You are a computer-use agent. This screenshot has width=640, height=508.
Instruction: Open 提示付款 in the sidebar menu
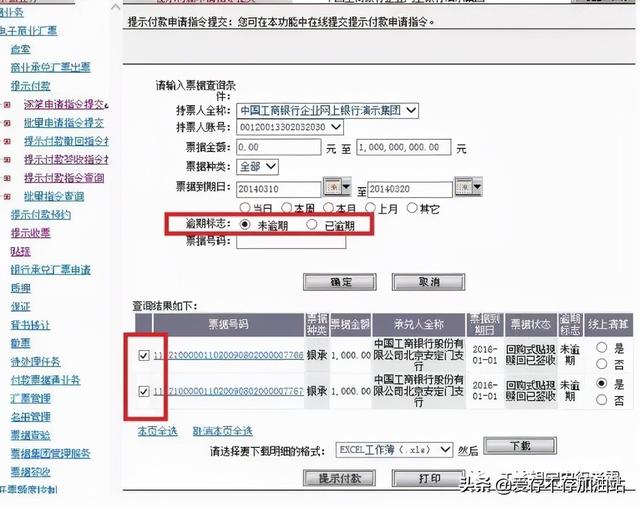(x=31, y=86)
